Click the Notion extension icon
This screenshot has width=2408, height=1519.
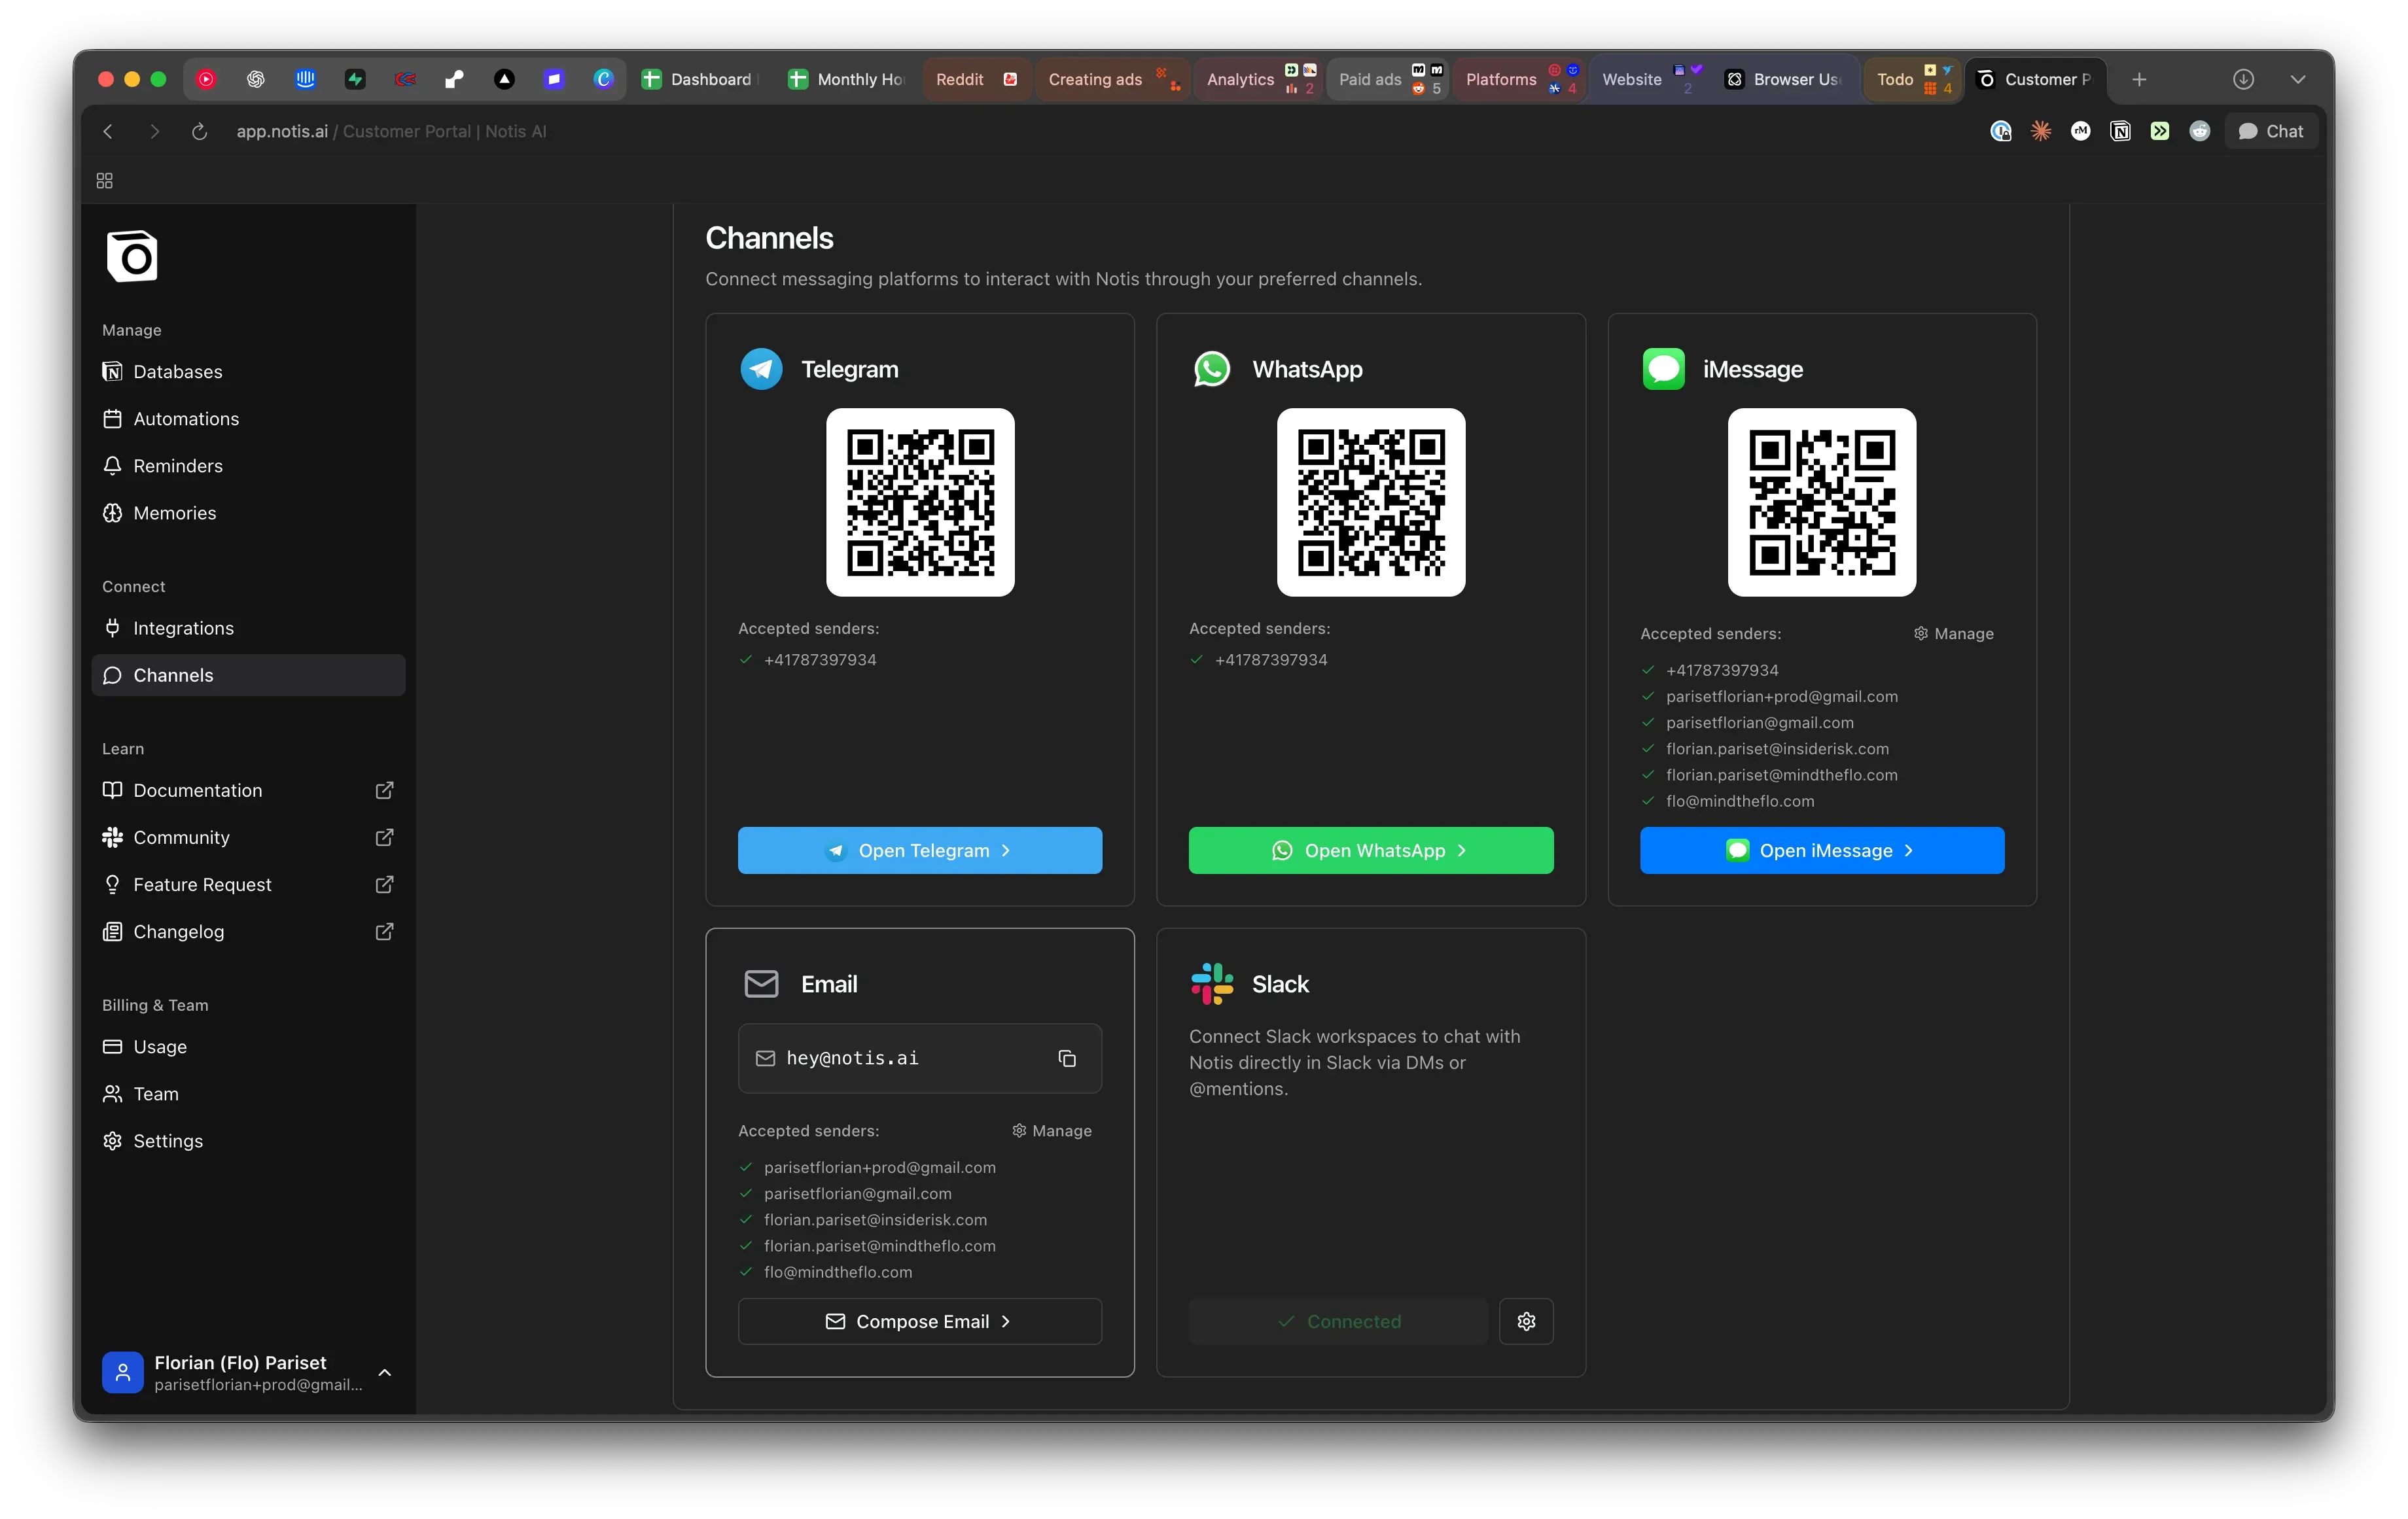[2120, 131]
